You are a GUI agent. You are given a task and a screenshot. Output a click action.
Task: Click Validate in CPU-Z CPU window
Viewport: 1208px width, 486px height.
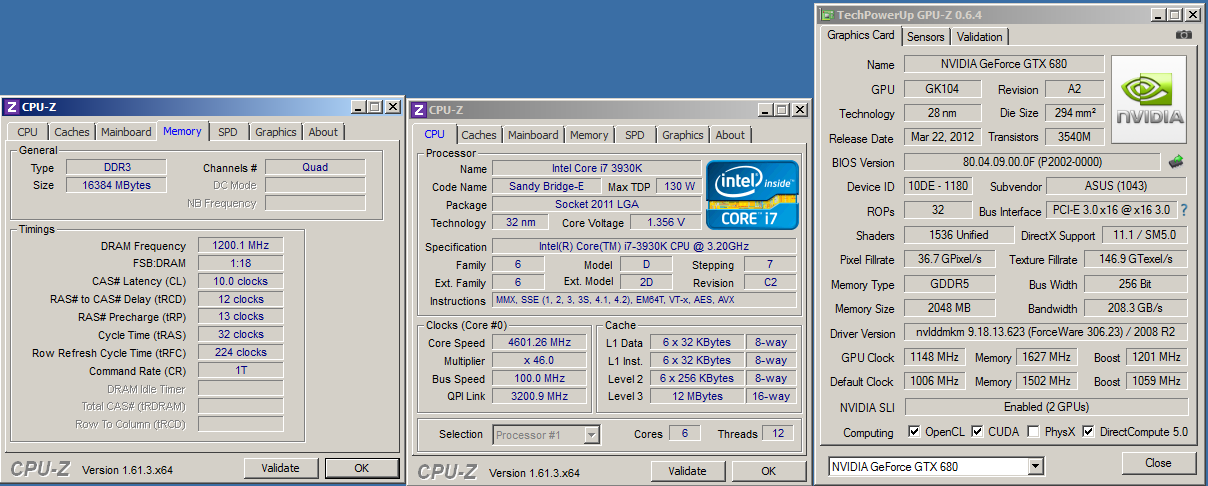688,471
